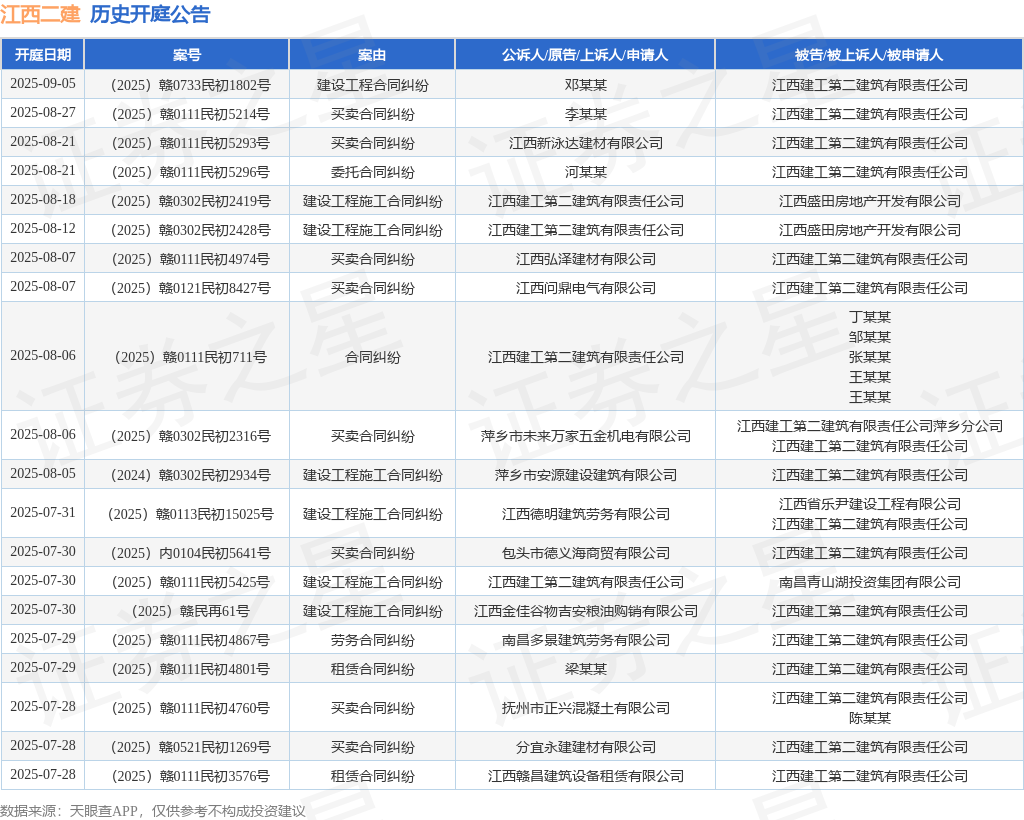The height and width of the screenshot is (820, 1024).
Task: Select date 2025-08-18
Action: pyautogui.click(x=43, y=200)
